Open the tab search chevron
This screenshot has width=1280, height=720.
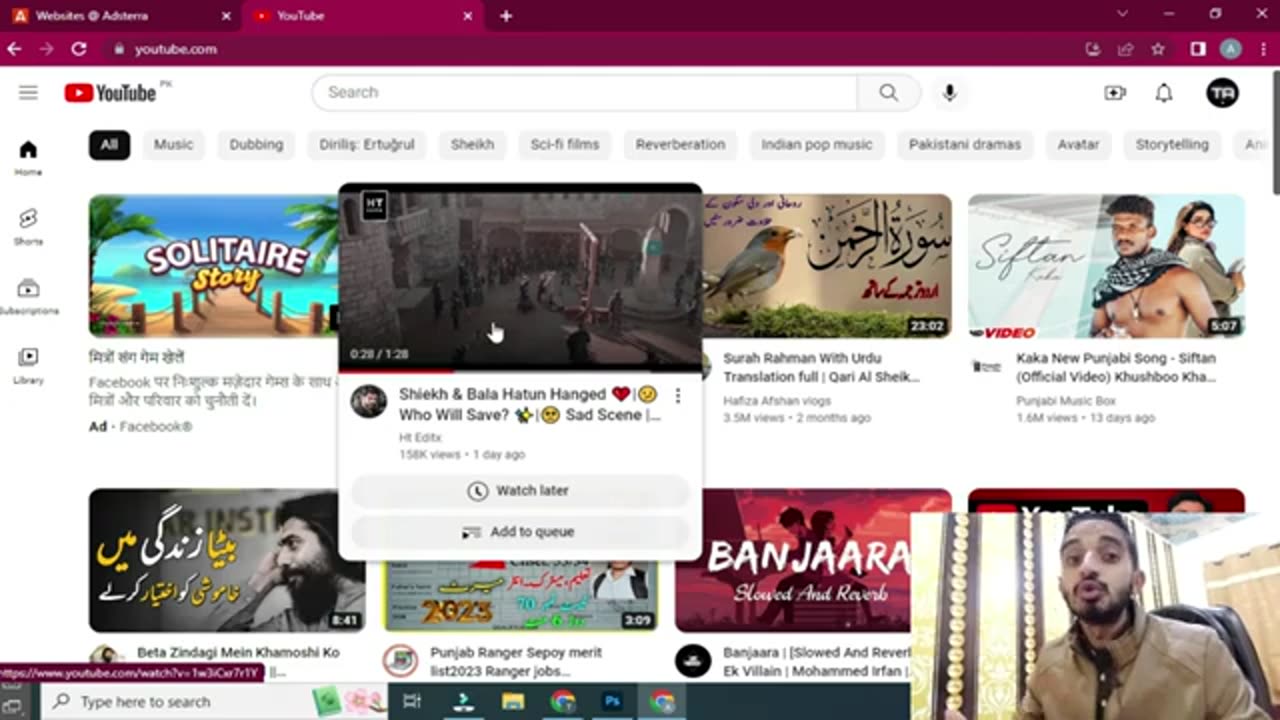coord(1123,14)
